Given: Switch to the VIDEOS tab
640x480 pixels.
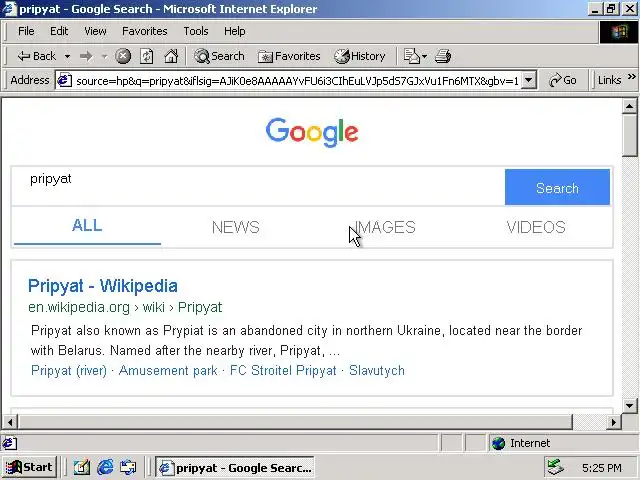Looking at the screenshot, I should tap(536, 227).
